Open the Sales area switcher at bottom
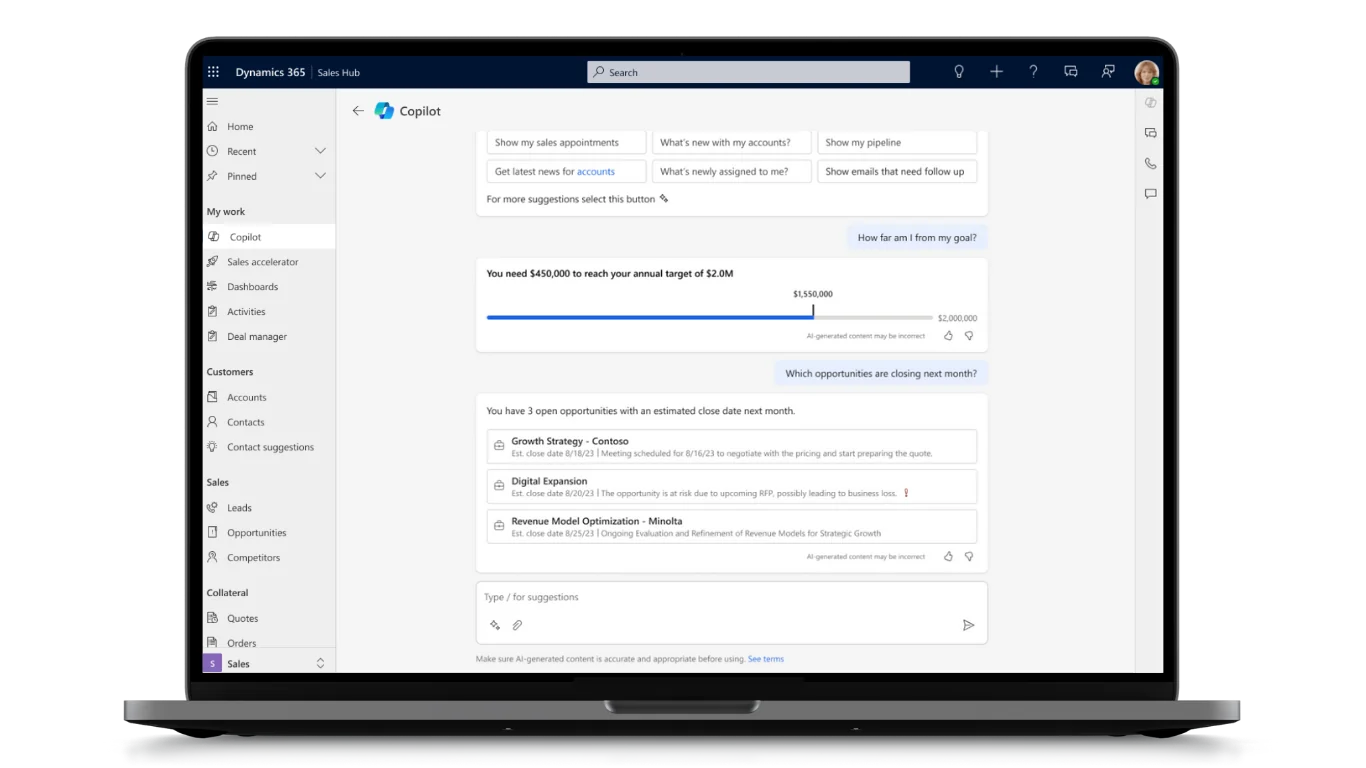Screen dimensions: 1366x768 point(268,663)
